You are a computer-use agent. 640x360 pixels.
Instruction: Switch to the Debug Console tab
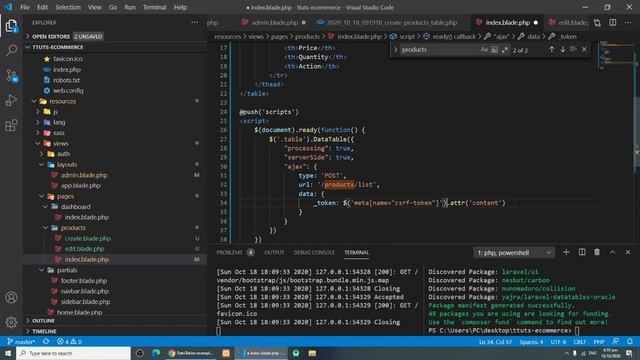click(314, 252)
